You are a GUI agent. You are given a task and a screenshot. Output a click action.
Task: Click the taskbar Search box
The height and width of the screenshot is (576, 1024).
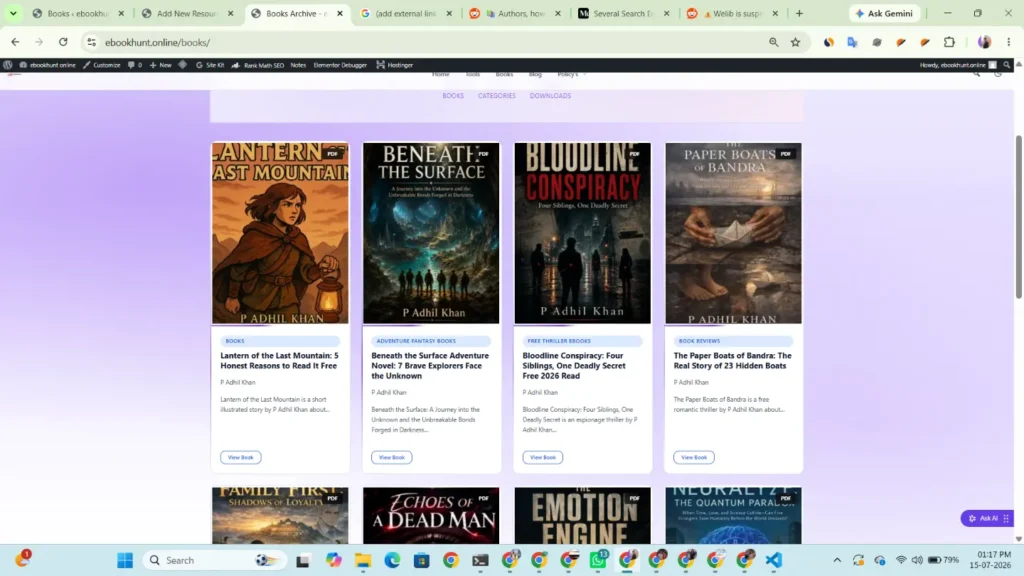point(214,560)
